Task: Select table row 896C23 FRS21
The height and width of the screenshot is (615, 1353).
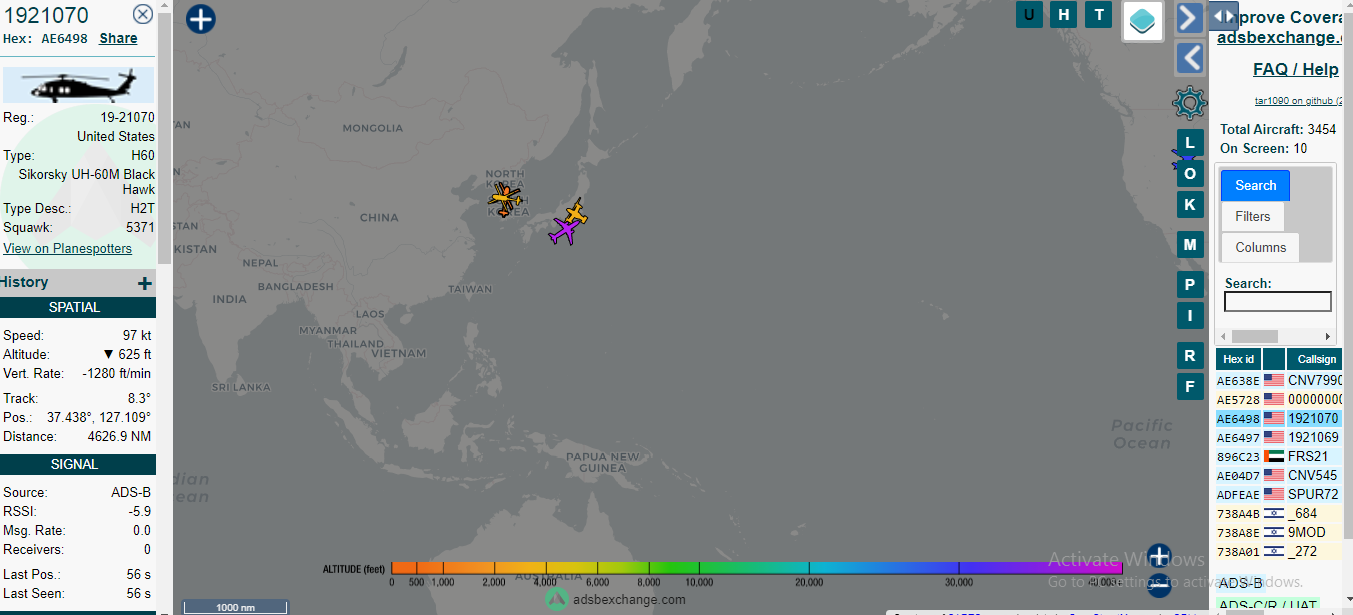Action: 1279,456
